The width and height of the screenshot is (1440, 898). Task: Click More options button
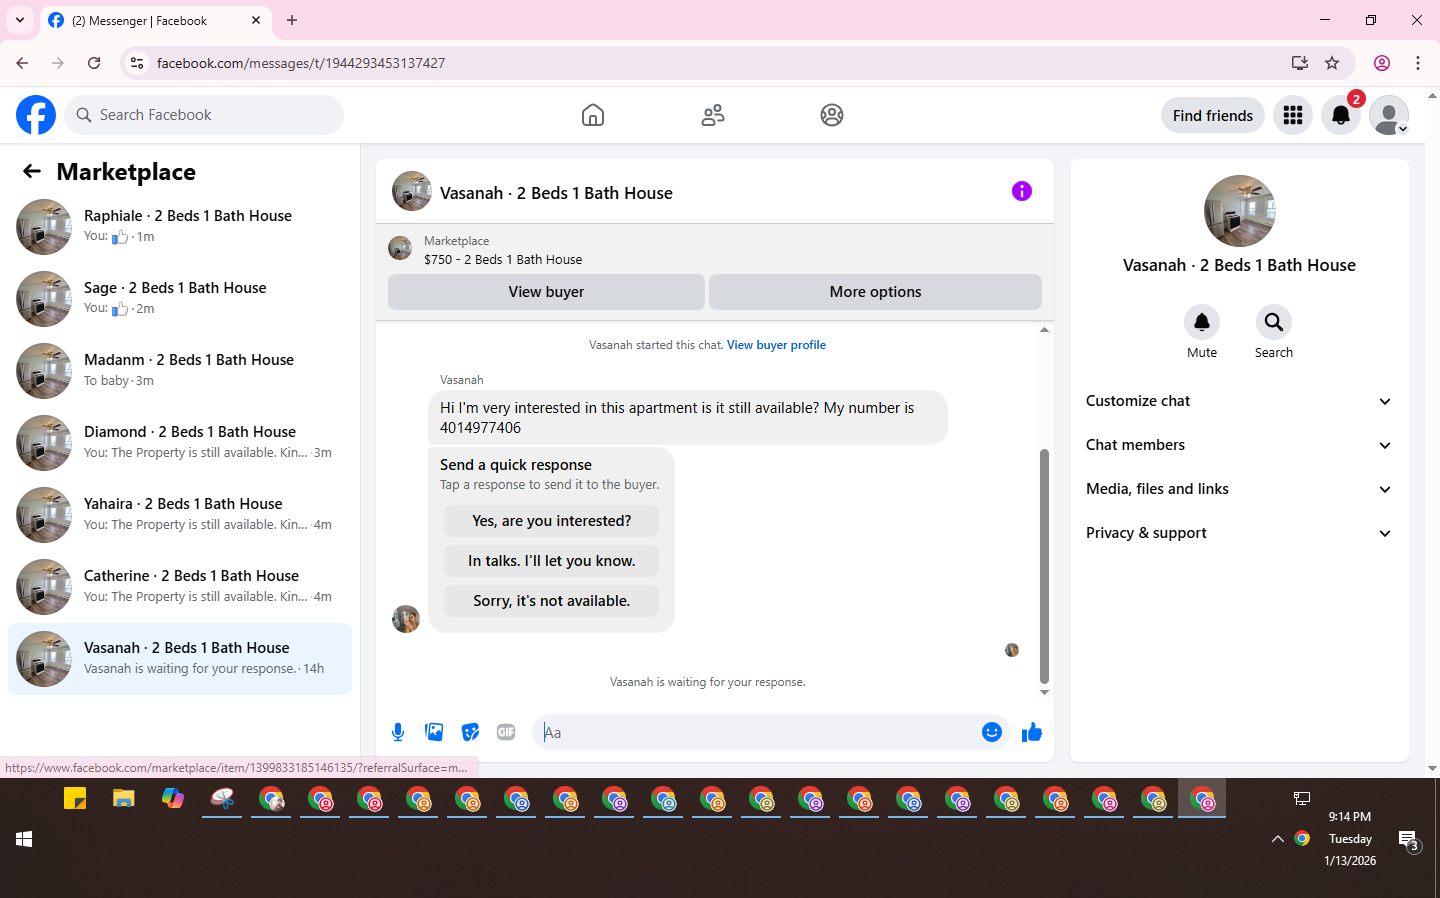tap(875, 292)
